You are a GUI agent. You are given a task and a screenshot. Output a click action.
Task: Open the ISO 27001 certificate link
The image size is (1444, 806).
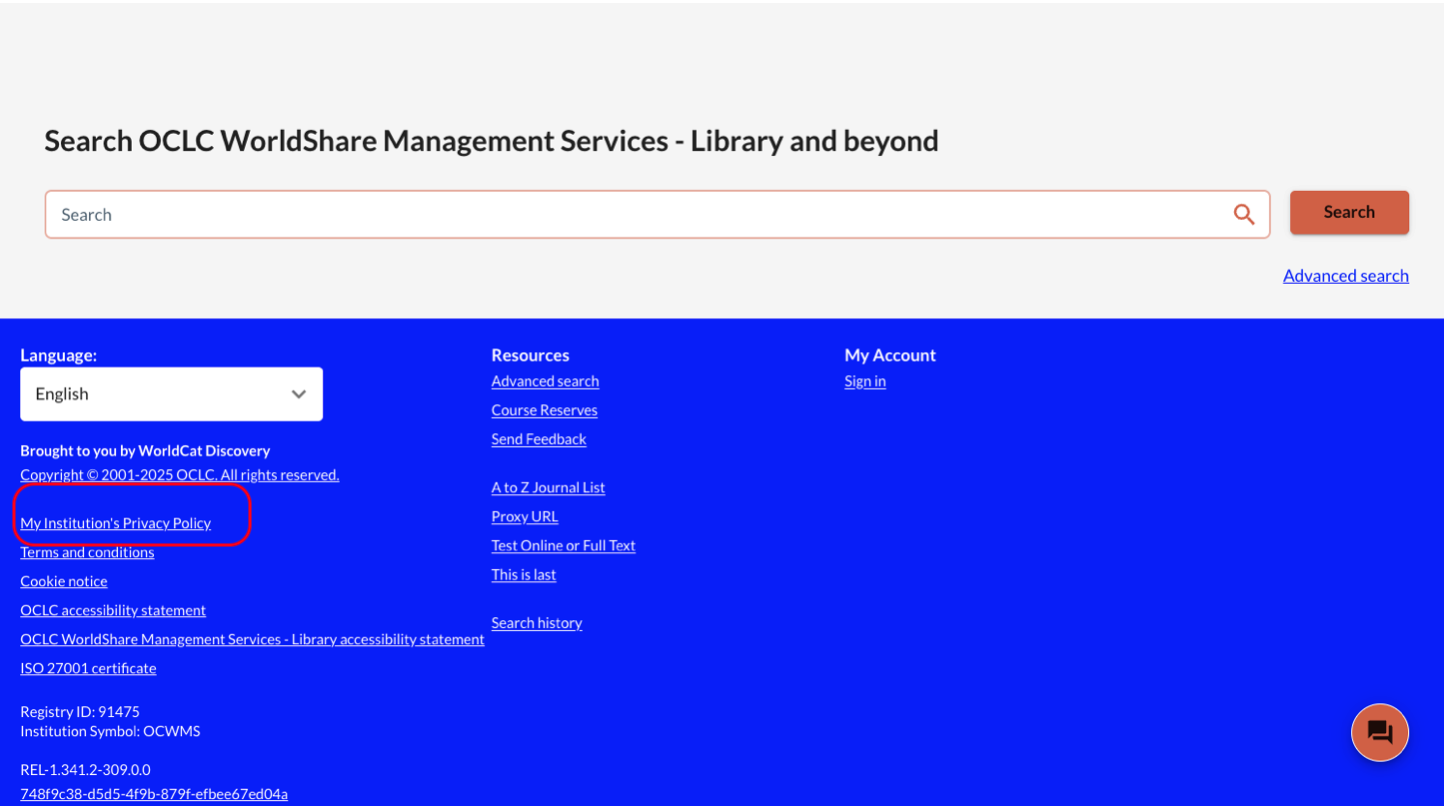click(x=88, y=668)
